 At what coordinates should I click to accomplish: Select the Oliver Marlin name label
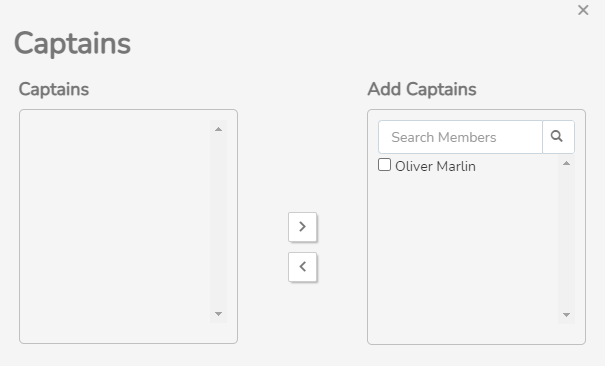pyautogui.click(x=435, y=166)
